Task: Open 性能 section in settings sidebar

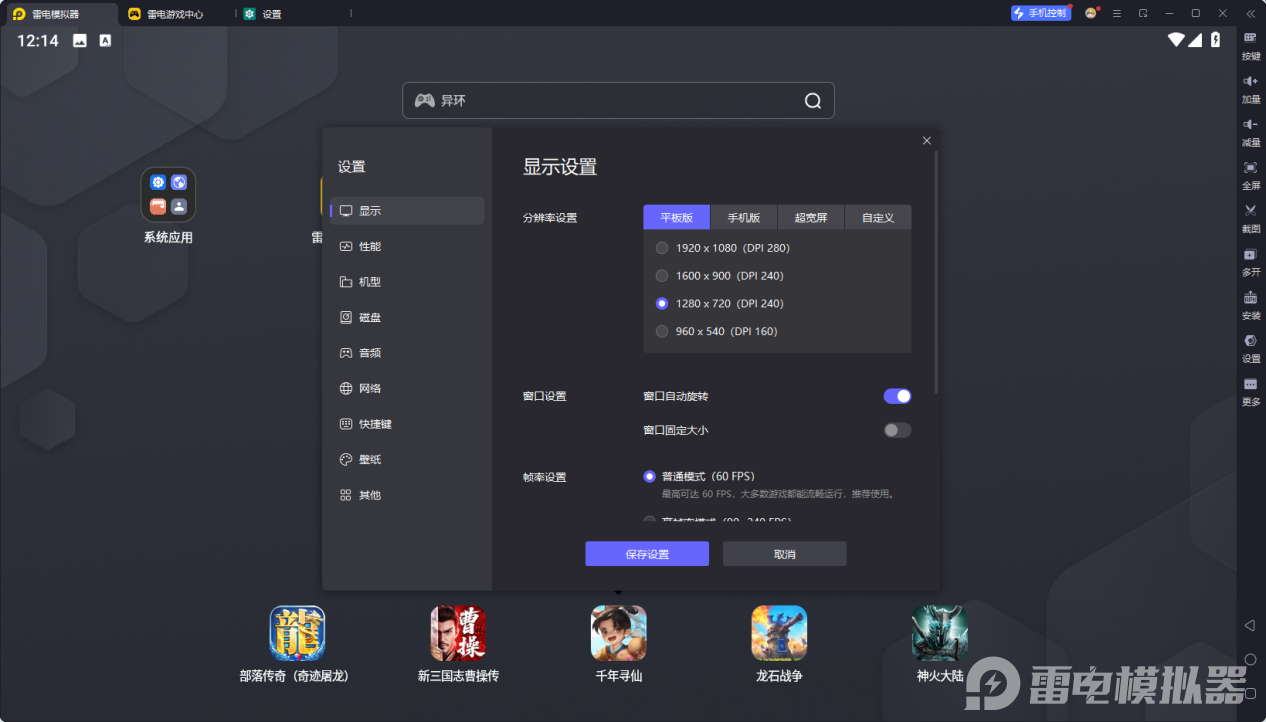Action: pos(407,247)
